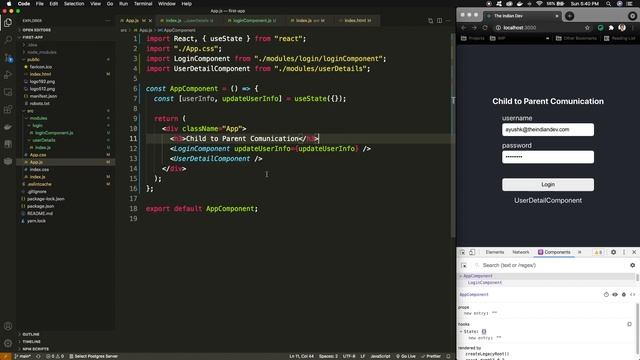Image resolution: width=640 pixels, height=360 pixels.
Task: Expand the TIMELINE section
Action: pos(31,342)
